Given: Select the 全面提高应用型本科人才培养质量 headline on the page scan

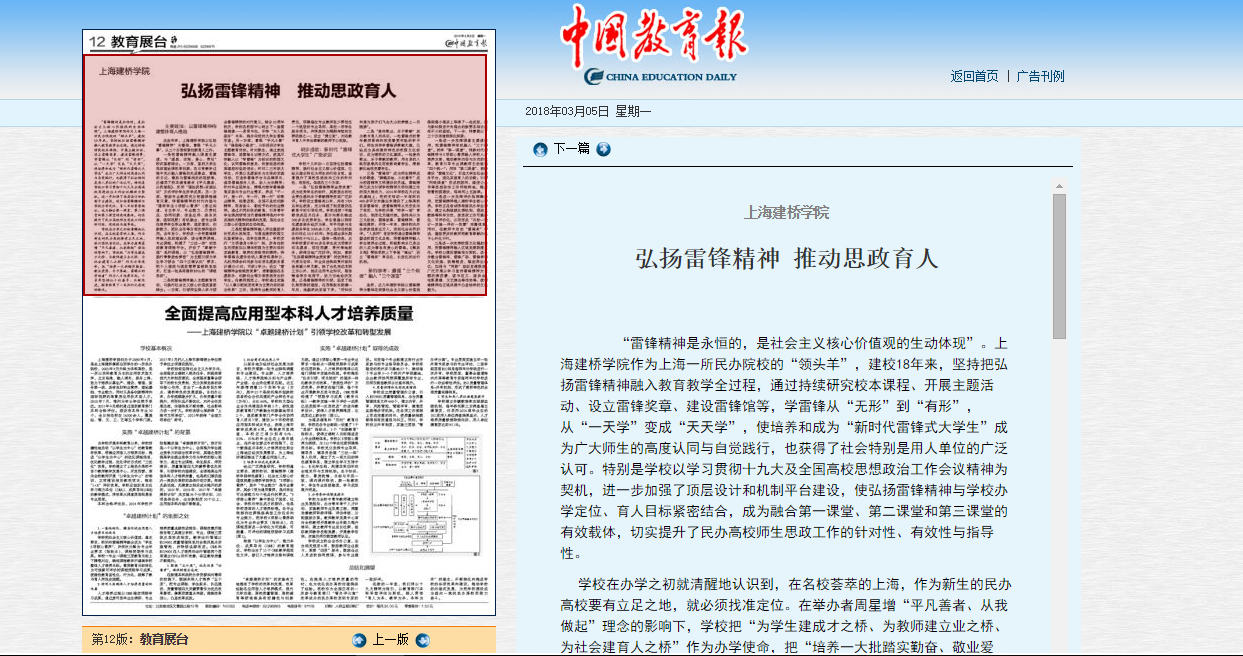Looking at the screenshot, I should pos(289,313).
